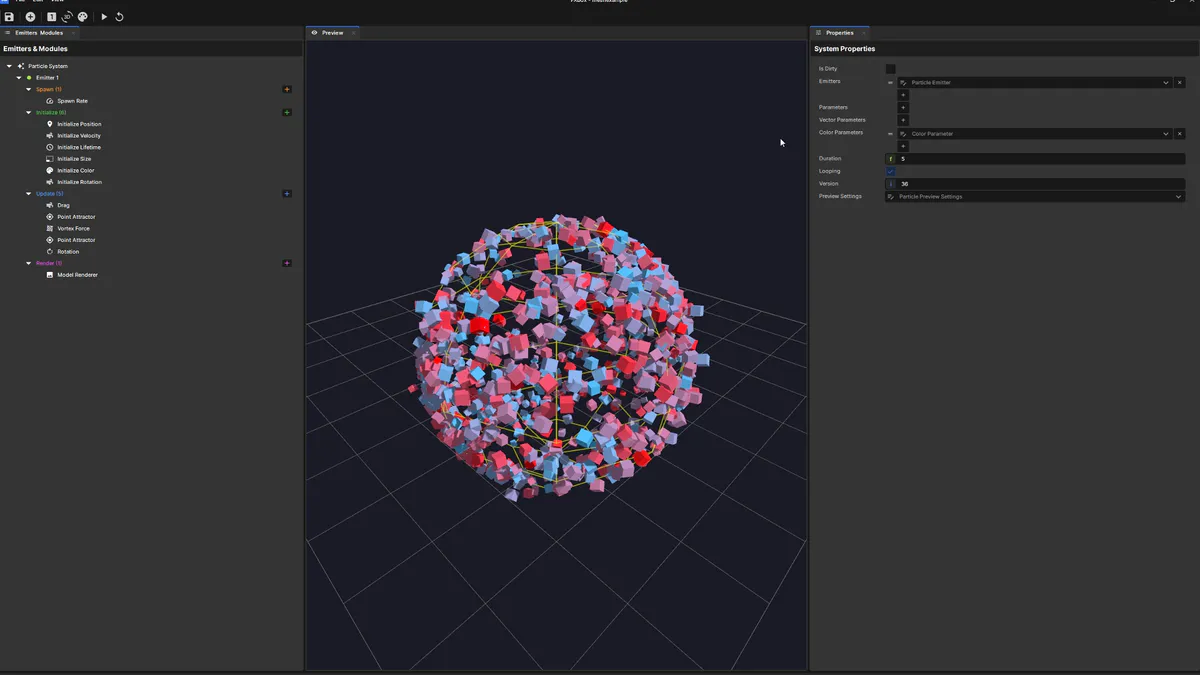Click the numbered '1' toolbar icon
This screenshot has width=1200, height=675.
point(52,17)
